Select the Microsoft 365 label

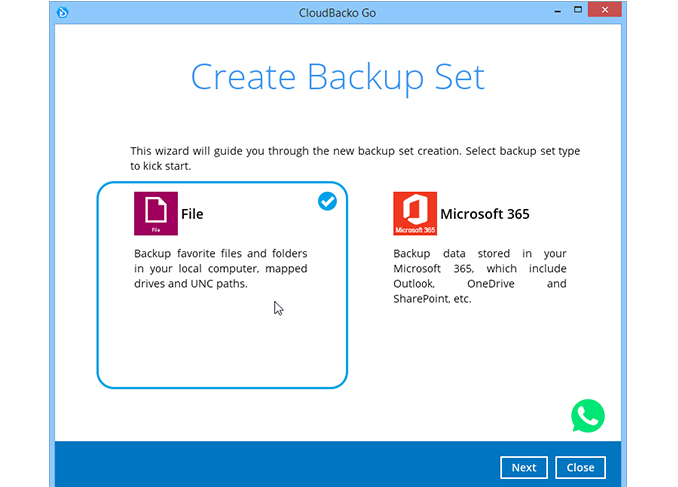click(485, 214)
